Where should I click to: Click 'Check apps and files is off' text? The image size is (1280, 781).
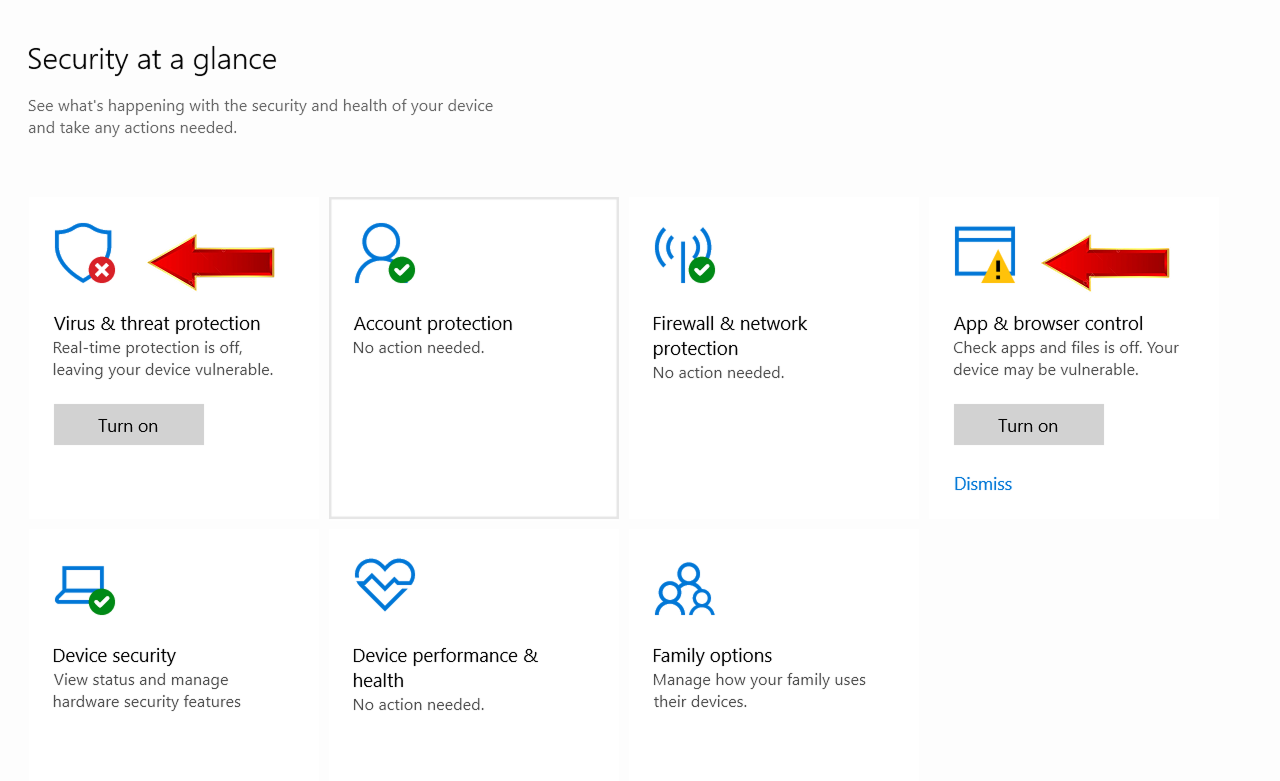1066,359
